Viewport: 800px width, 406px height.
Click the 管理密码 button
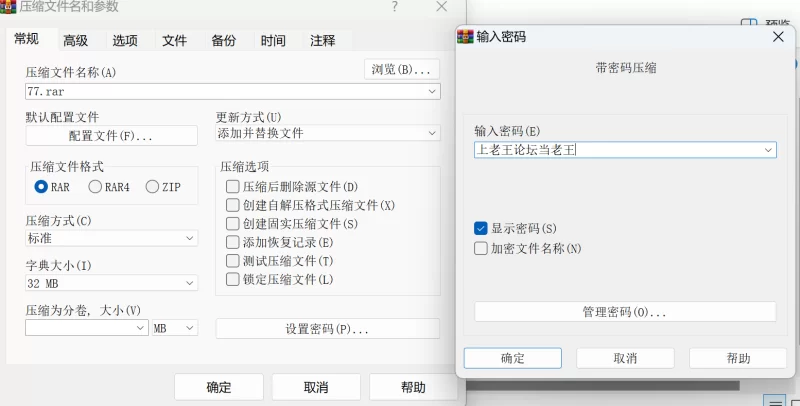[625, 312]
